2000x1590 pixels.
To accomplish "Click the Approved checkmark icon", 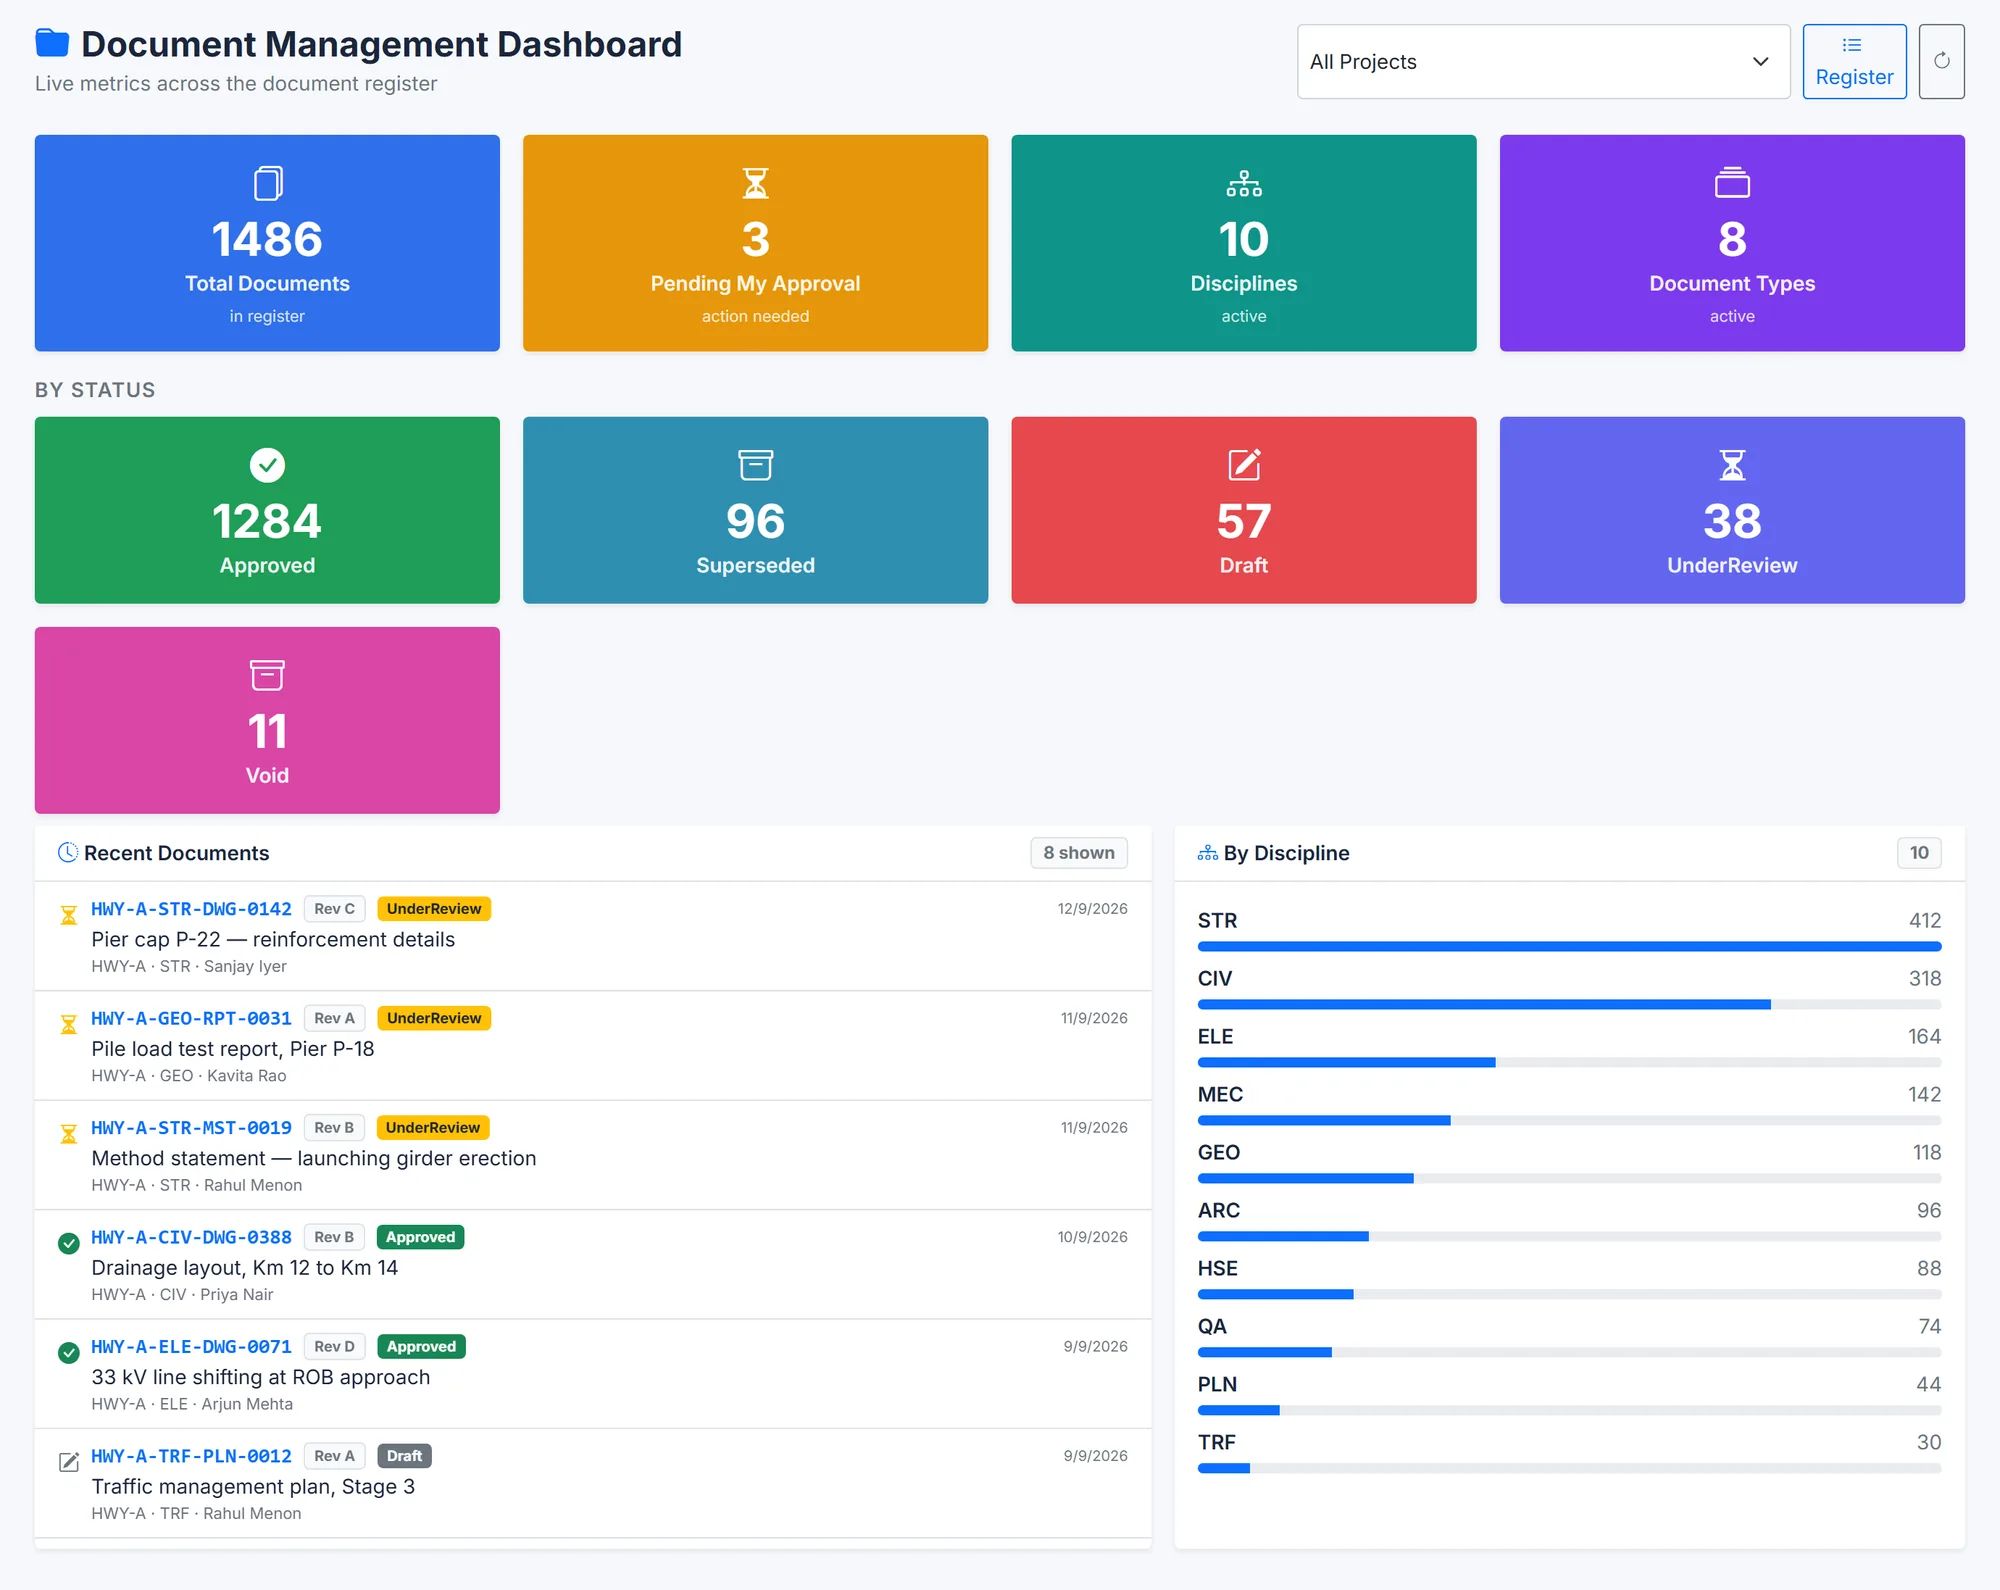I will [x=267, y=465].
